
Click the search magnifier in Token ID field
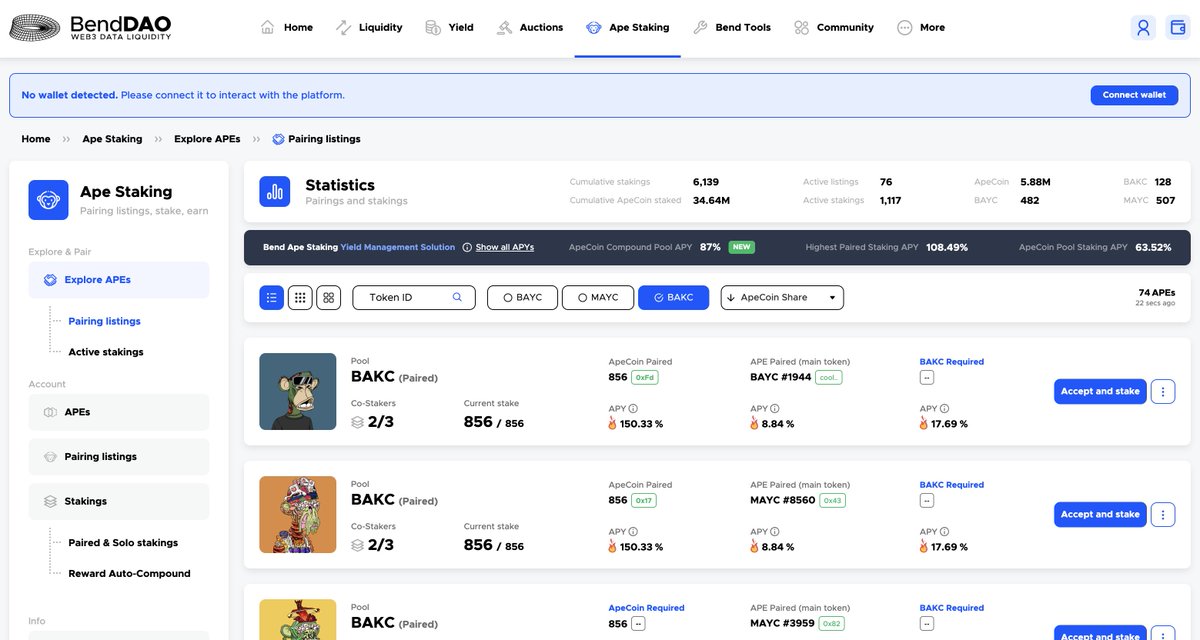click(x=457, y=297)
